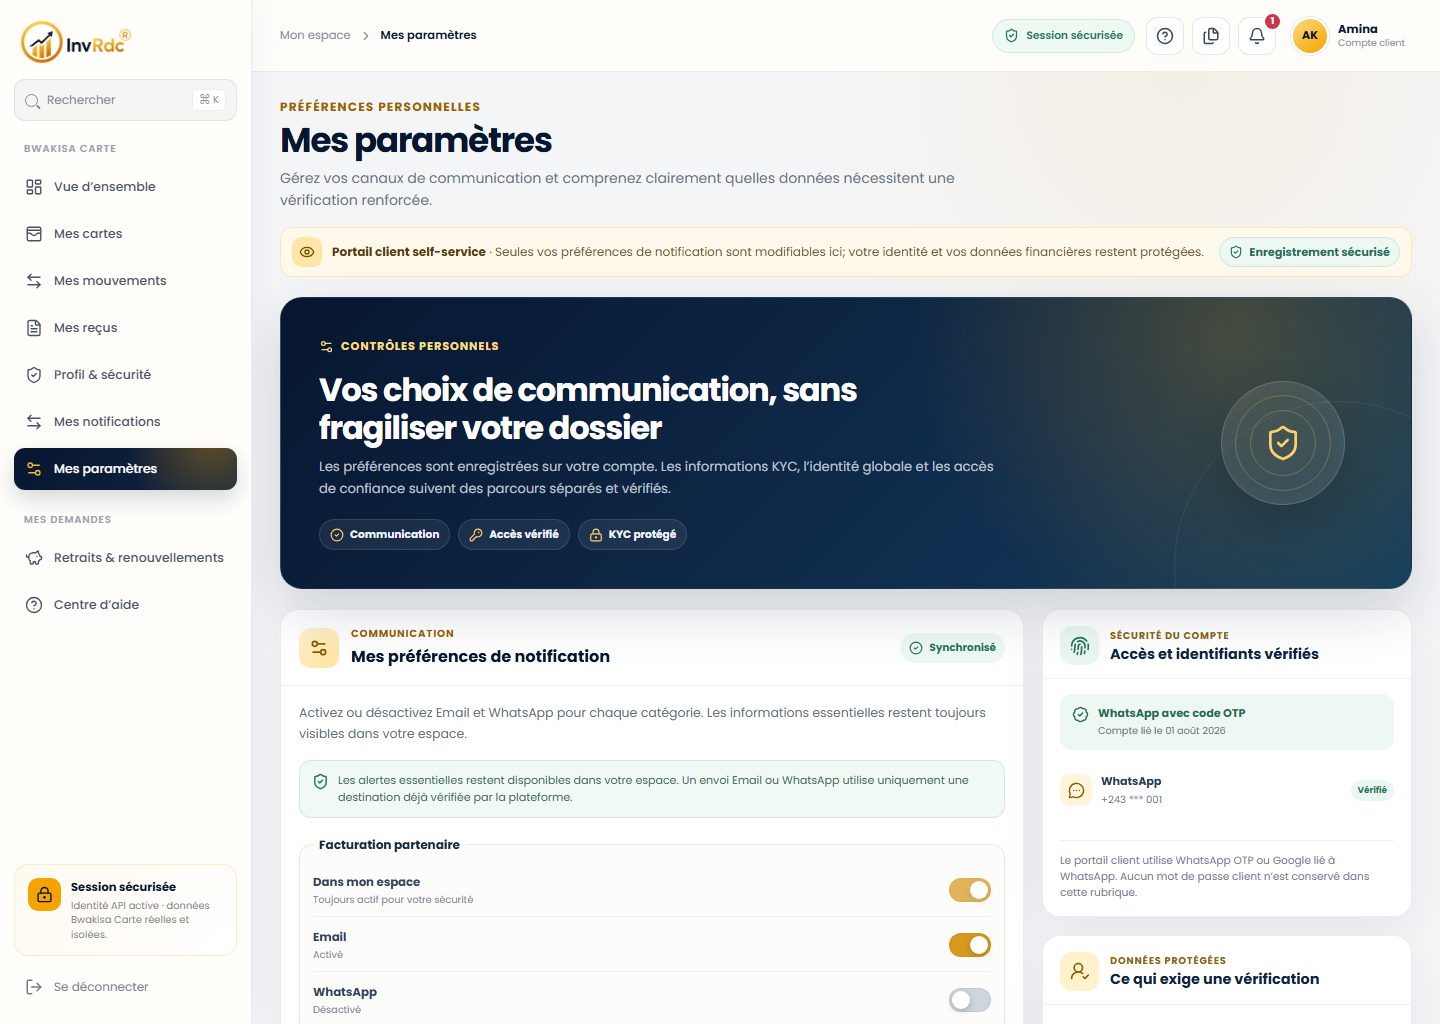Click the Communication chip in hero banner
This screenshot has height=1024, width=1440.
point(384,534)
